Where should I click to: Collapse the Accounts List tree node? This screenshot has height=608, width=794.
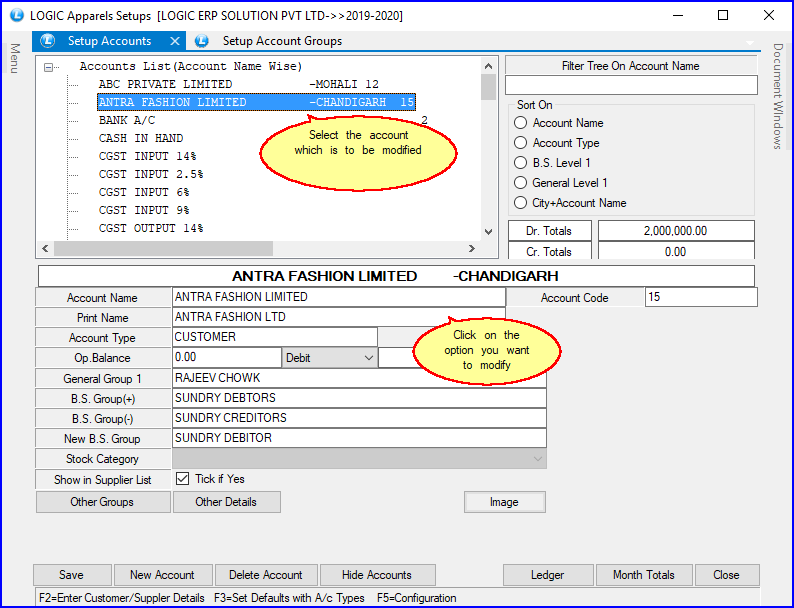pos(48,67)
